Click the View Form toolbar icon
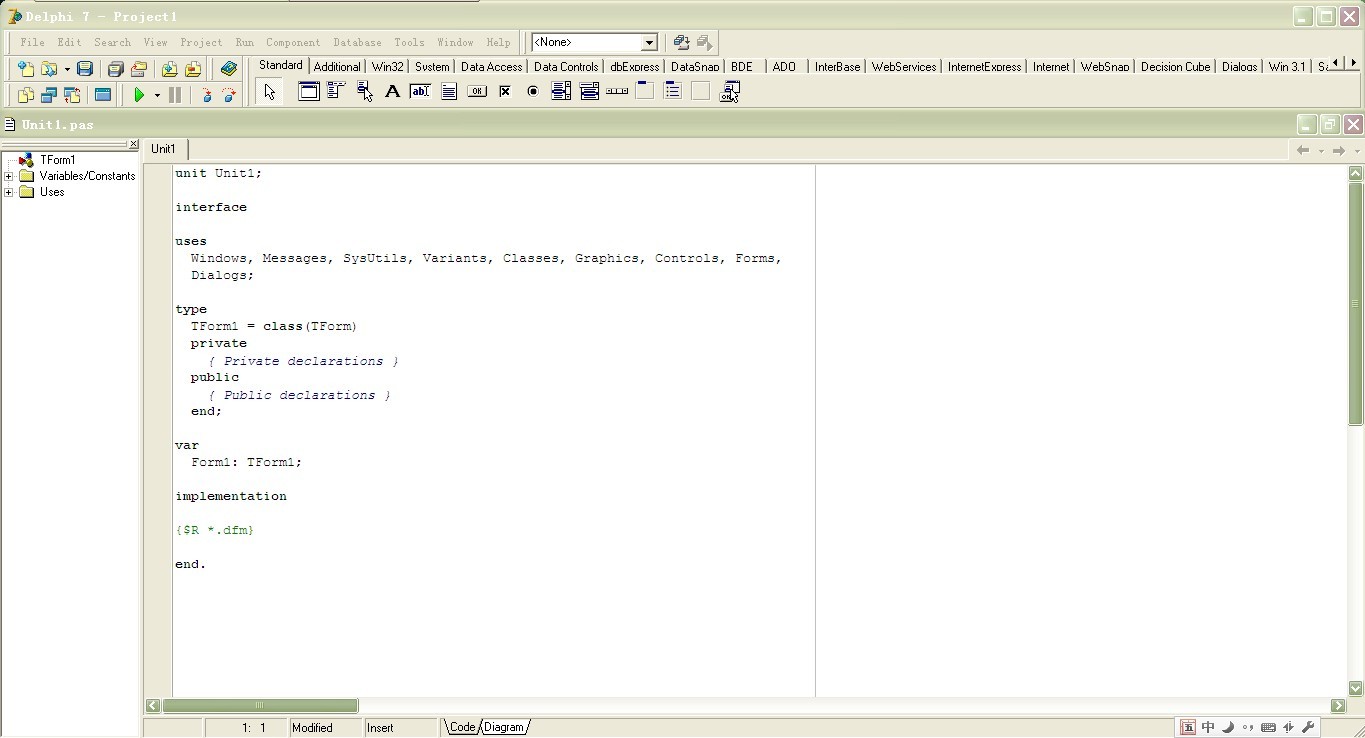This screenshot has width=1365, height=738. click(48, 95)
